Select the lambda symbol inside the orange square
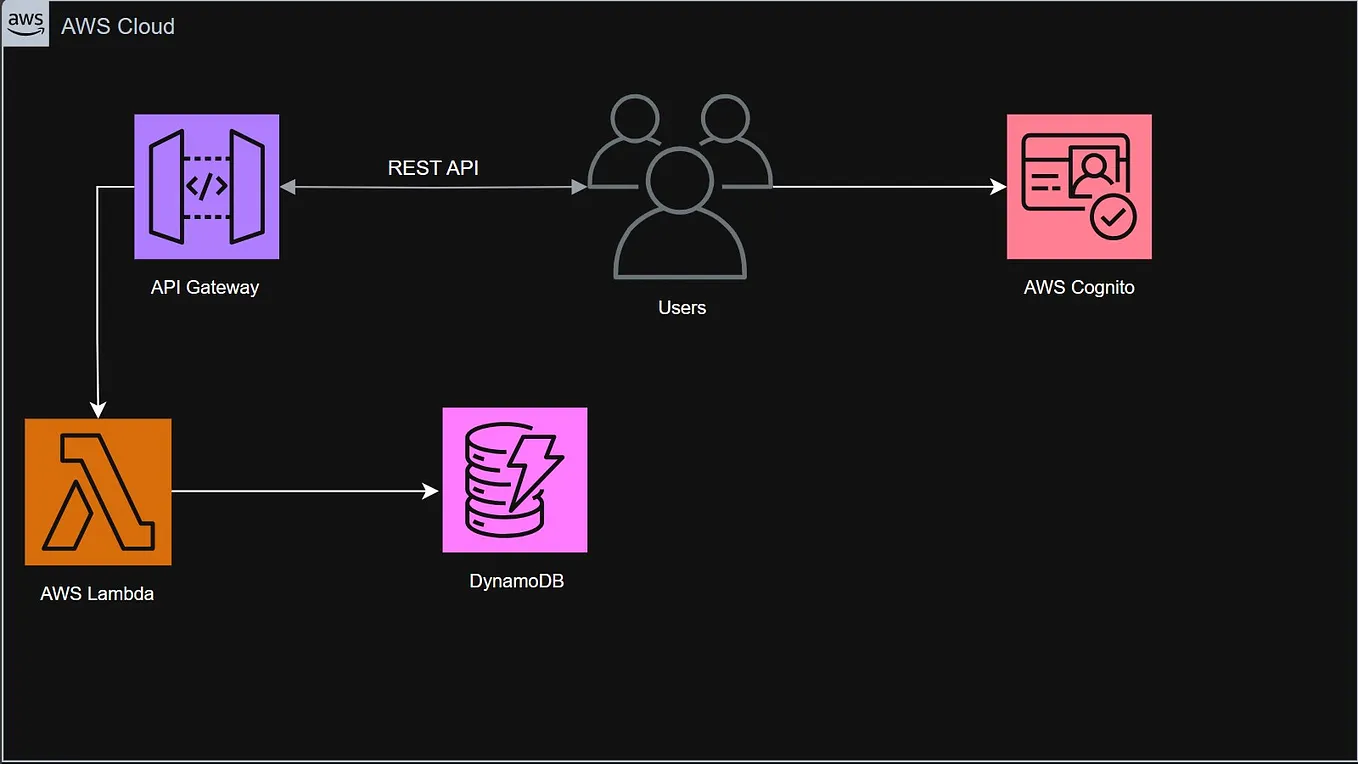 point(97,491)
